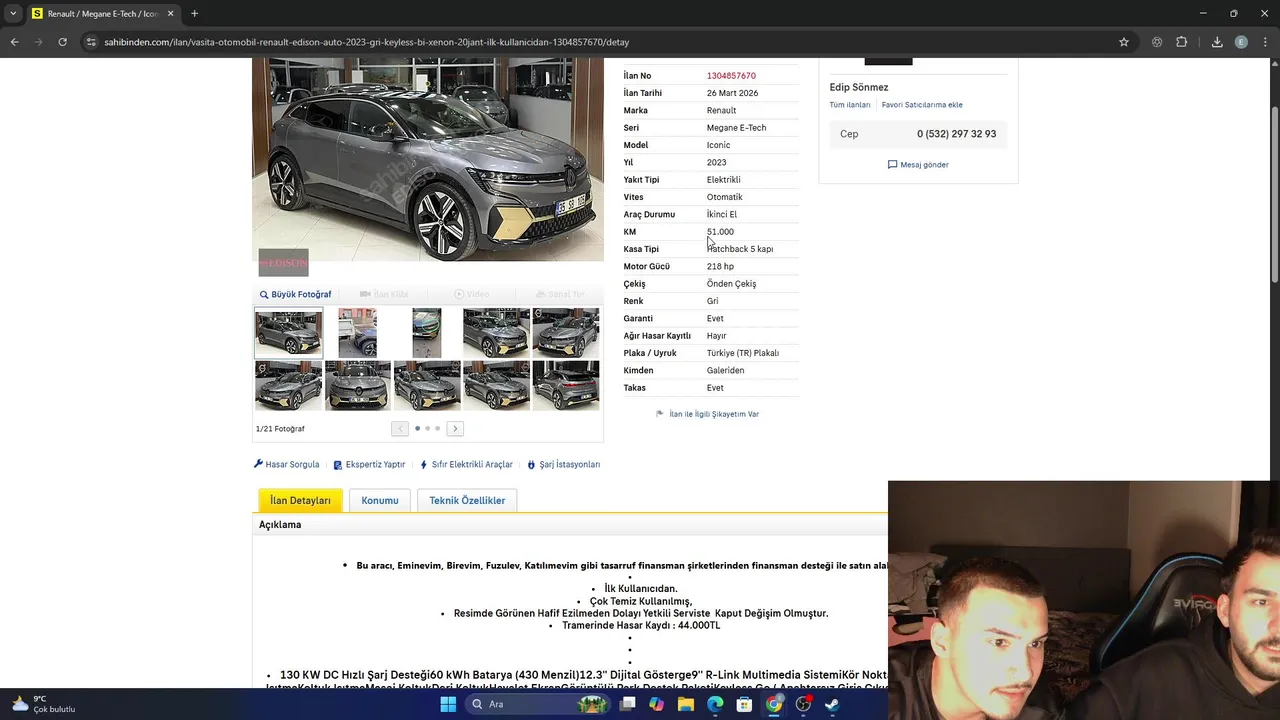Select the first car thumbnail photo

pyautogui.click(x=288, y=333)
